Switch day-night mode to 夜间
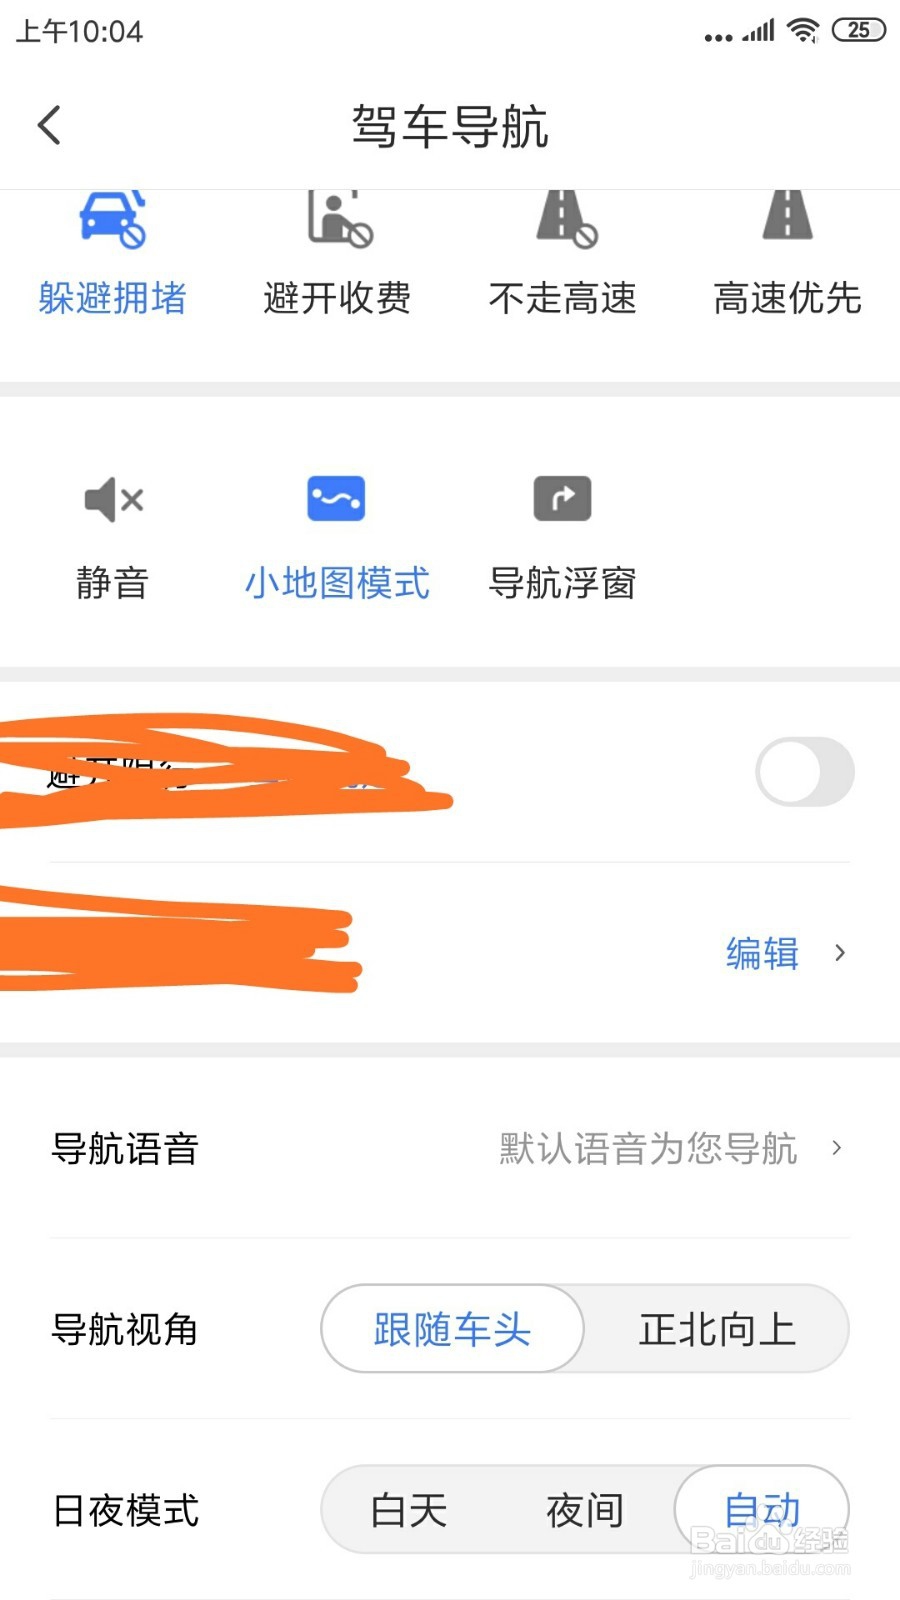Viewport: 900px width, 1600px height. [x=585, y=1510]
